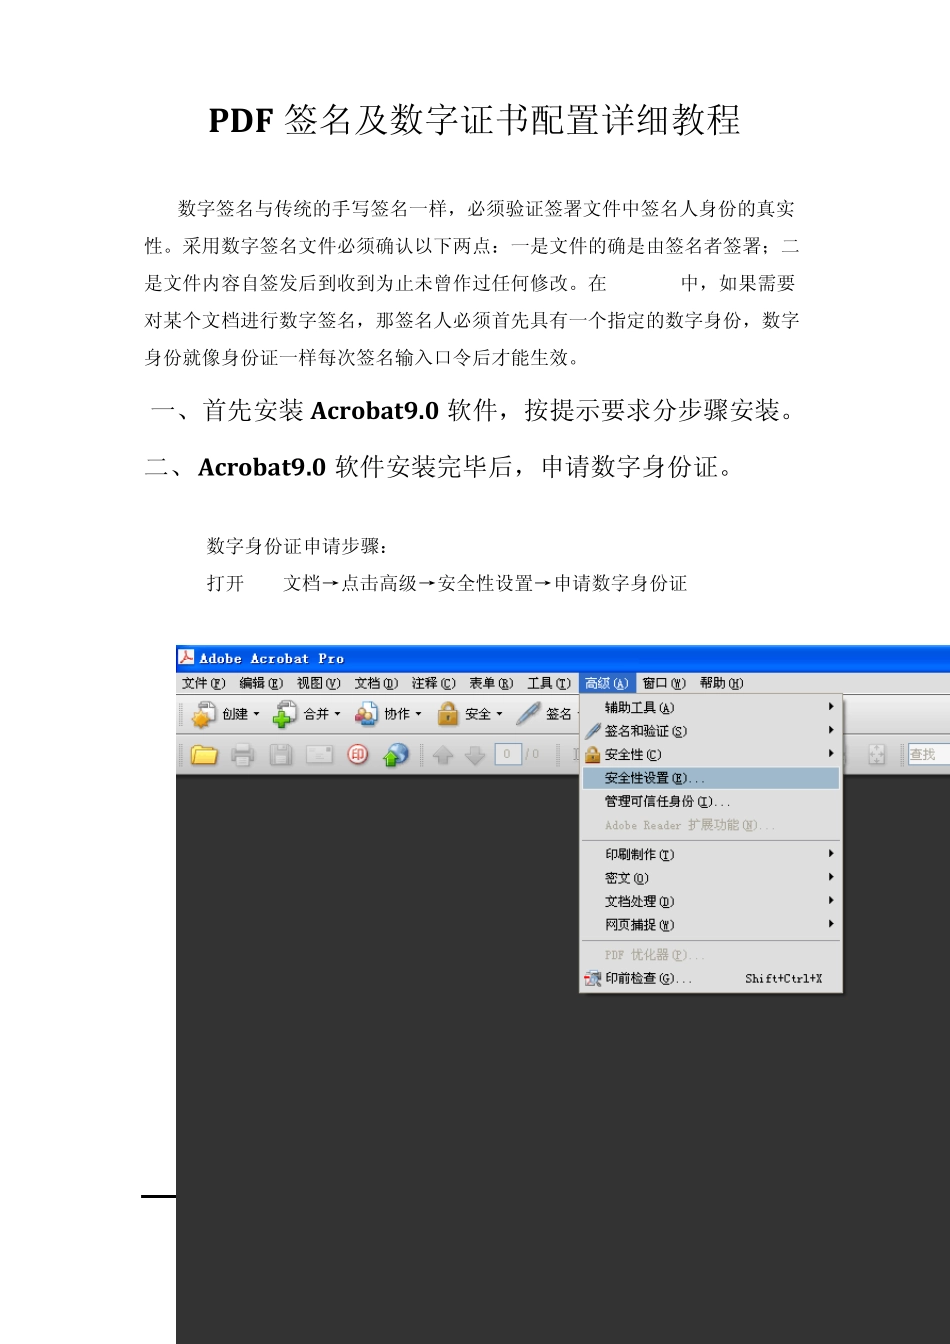Click the next page down arrow
The height and width of the screenshot is (1344, 950).
point(475,755)
